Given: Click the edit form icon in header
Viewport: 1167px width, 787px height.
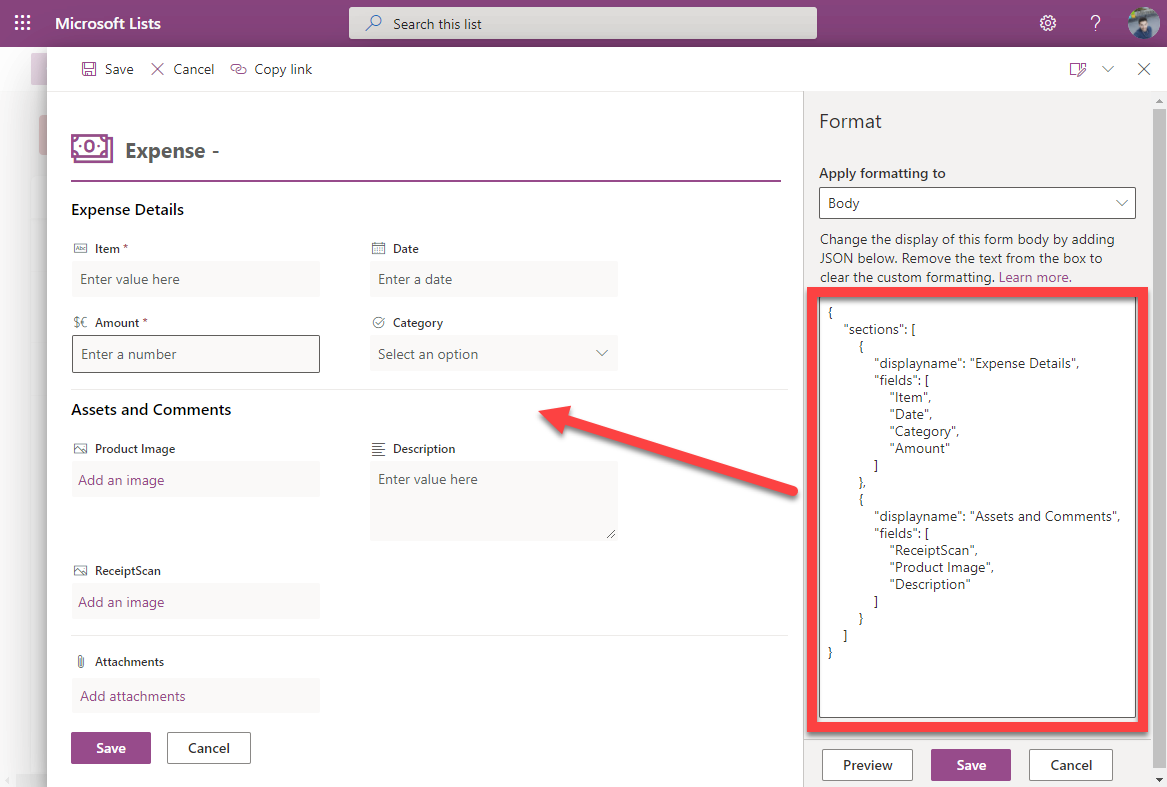Looking at the screenshot, I should coord(1077,69).
